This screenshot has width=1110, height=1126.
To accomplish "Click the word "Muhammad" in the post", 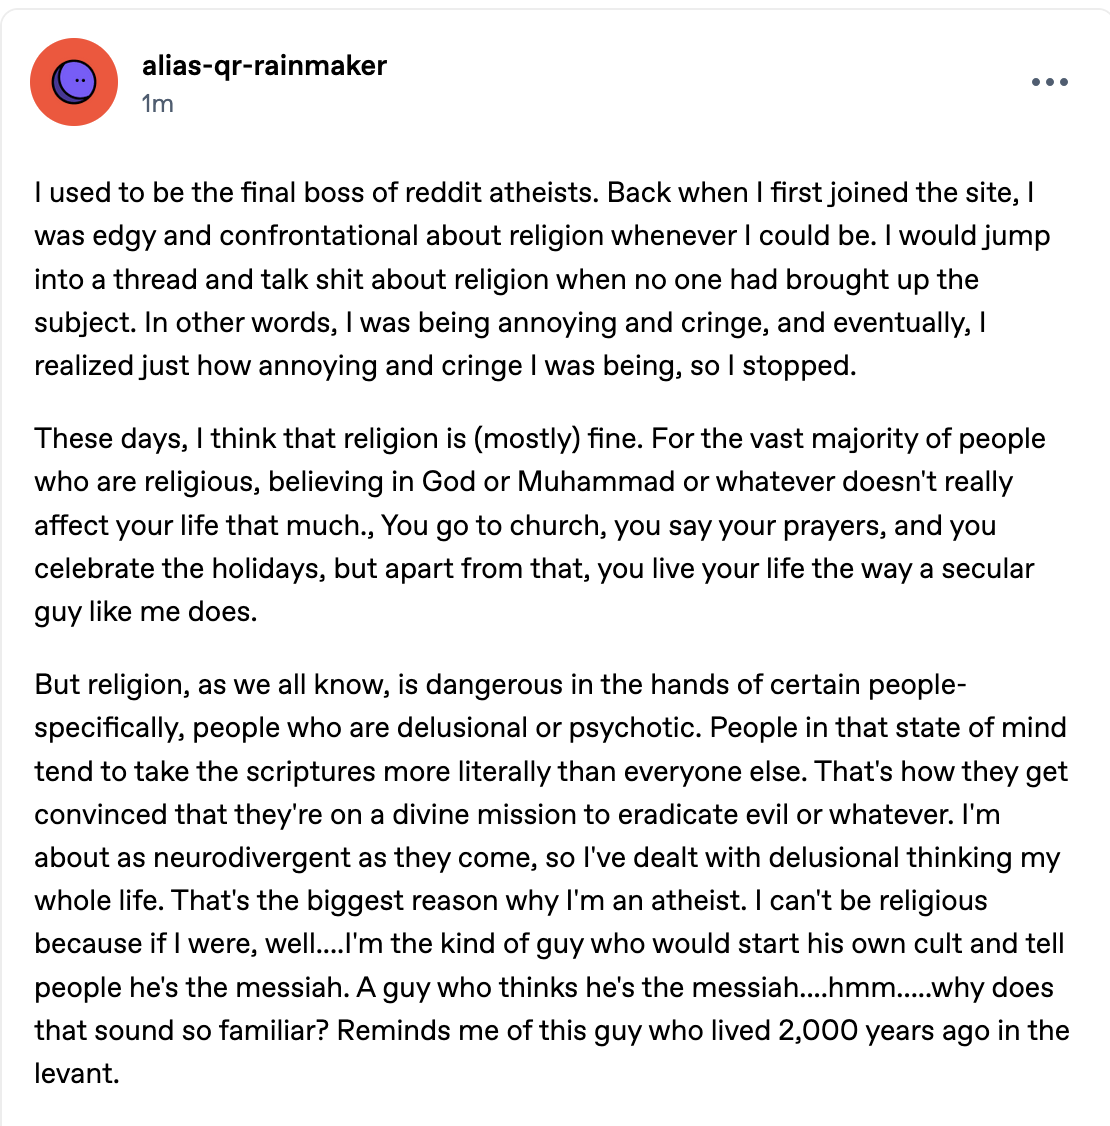I will click(x=596, y=482).
